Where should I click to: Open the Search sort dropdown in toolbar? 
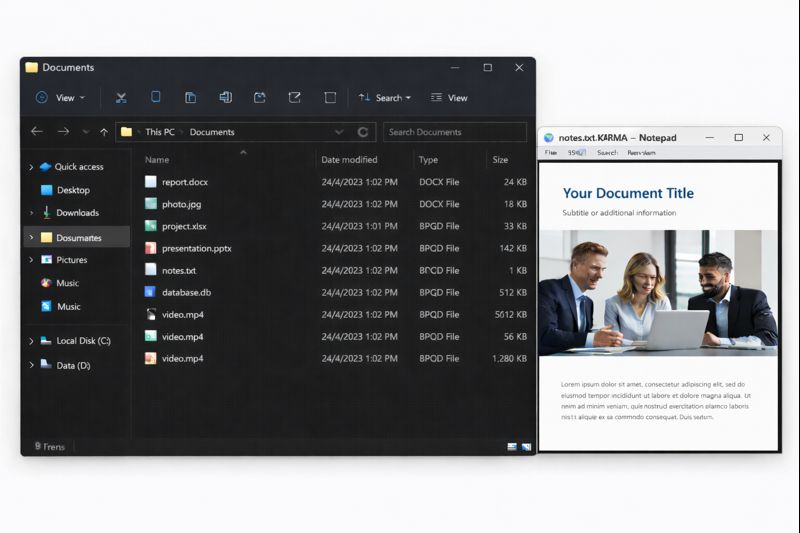click(384, 98)
